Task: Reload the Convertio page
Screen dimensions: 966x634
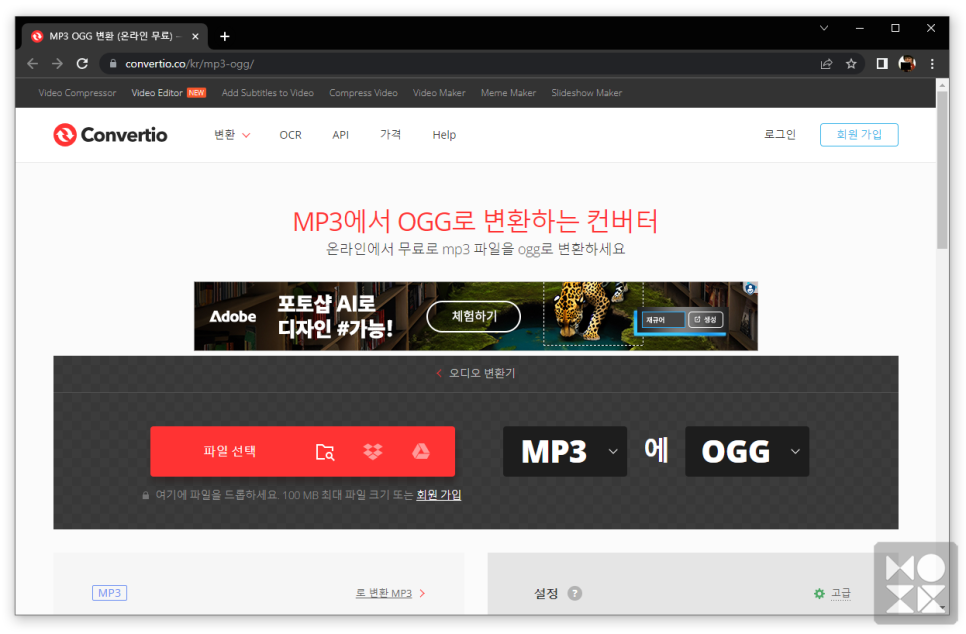Action: [x=82, y=63]
